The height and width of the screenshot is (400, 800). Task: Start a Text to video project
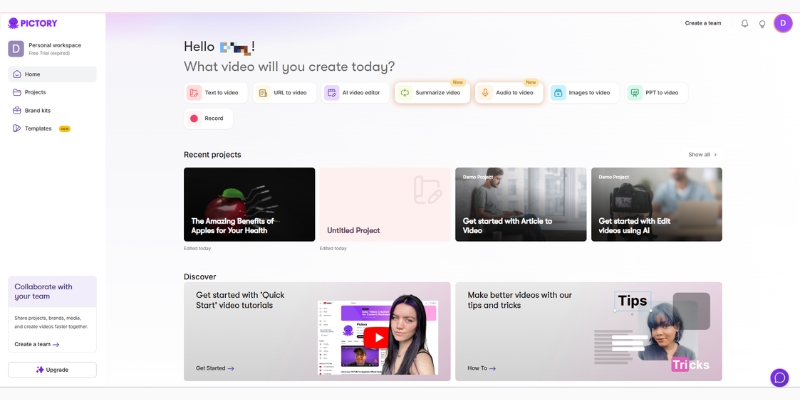(x=215, y=93)
